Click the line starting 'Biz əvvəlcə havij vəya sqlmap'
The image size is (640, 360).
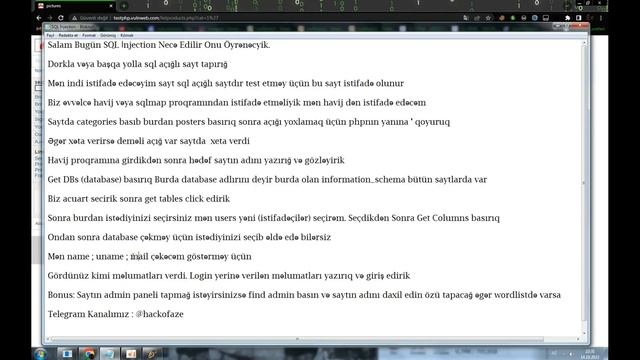(237, 102)
